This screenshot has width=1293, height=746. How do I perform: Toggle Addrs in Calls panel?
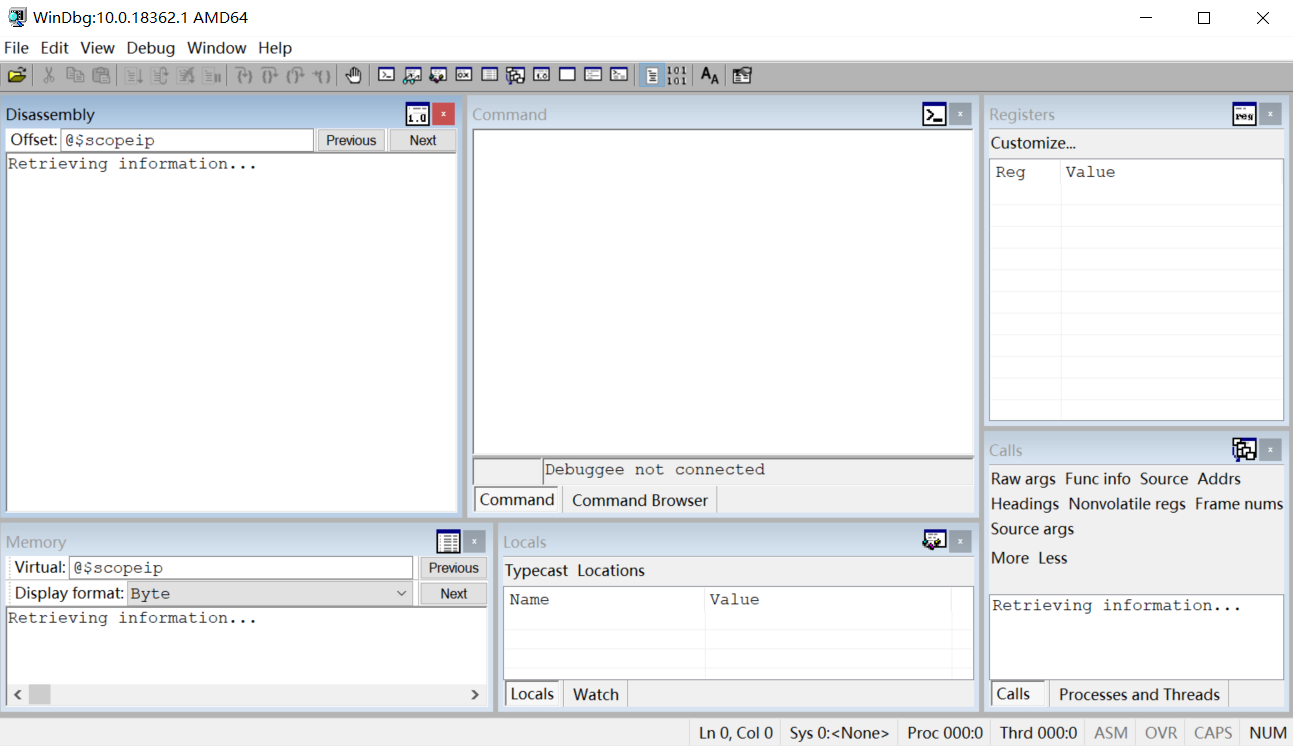click(x=1219, y=479)
